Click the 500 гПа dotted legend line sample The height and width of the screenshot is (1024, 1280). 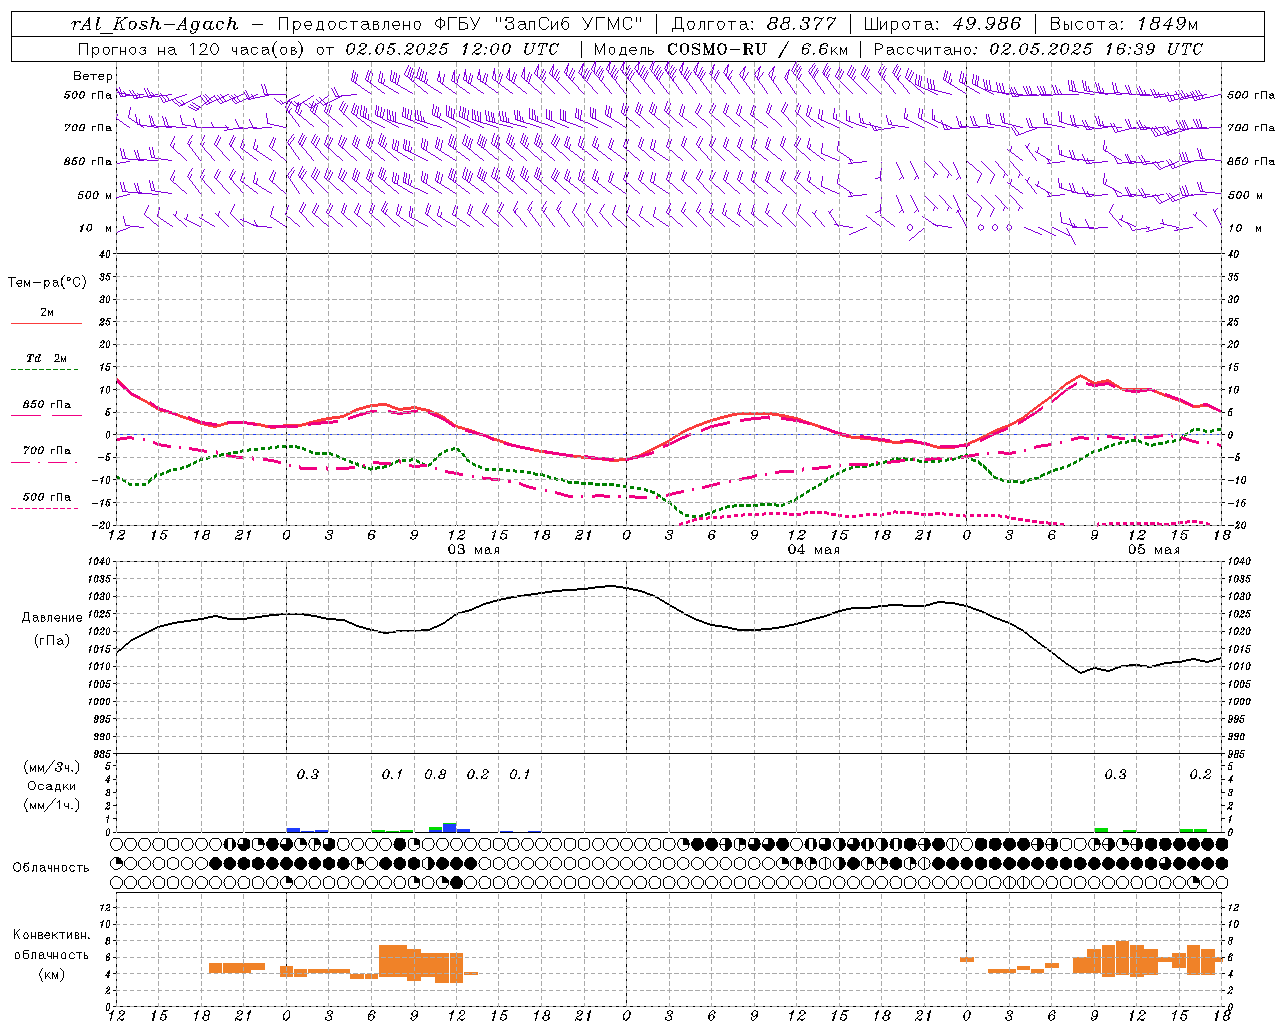tap(46, 508)
